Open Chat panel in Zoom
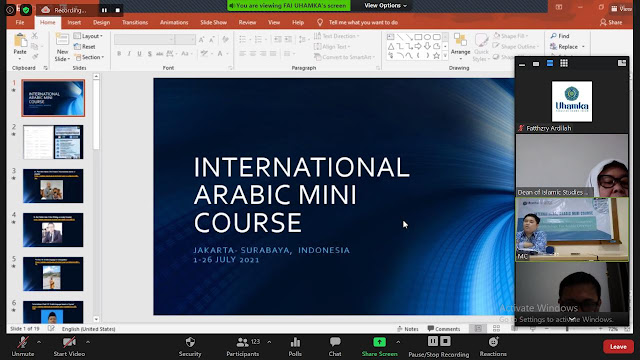640x360 pixels. [335, 346]
